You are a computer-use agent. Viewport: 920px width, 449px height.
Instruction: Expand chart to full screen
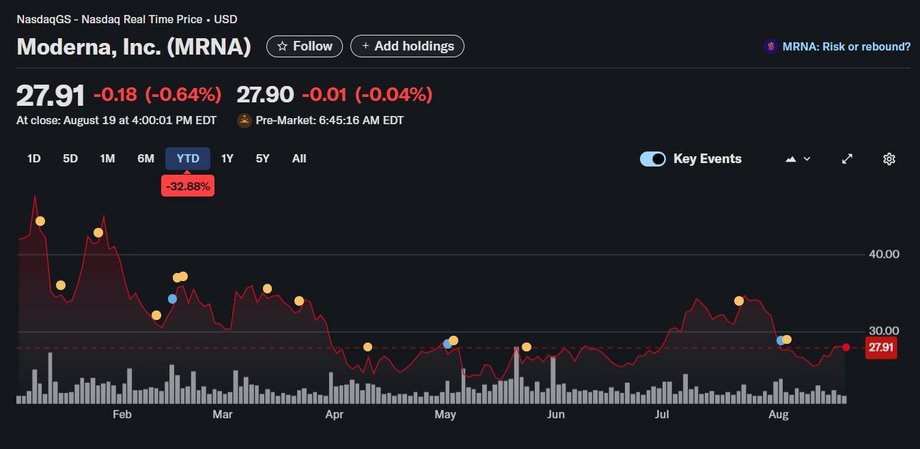[x=847, y=159]
